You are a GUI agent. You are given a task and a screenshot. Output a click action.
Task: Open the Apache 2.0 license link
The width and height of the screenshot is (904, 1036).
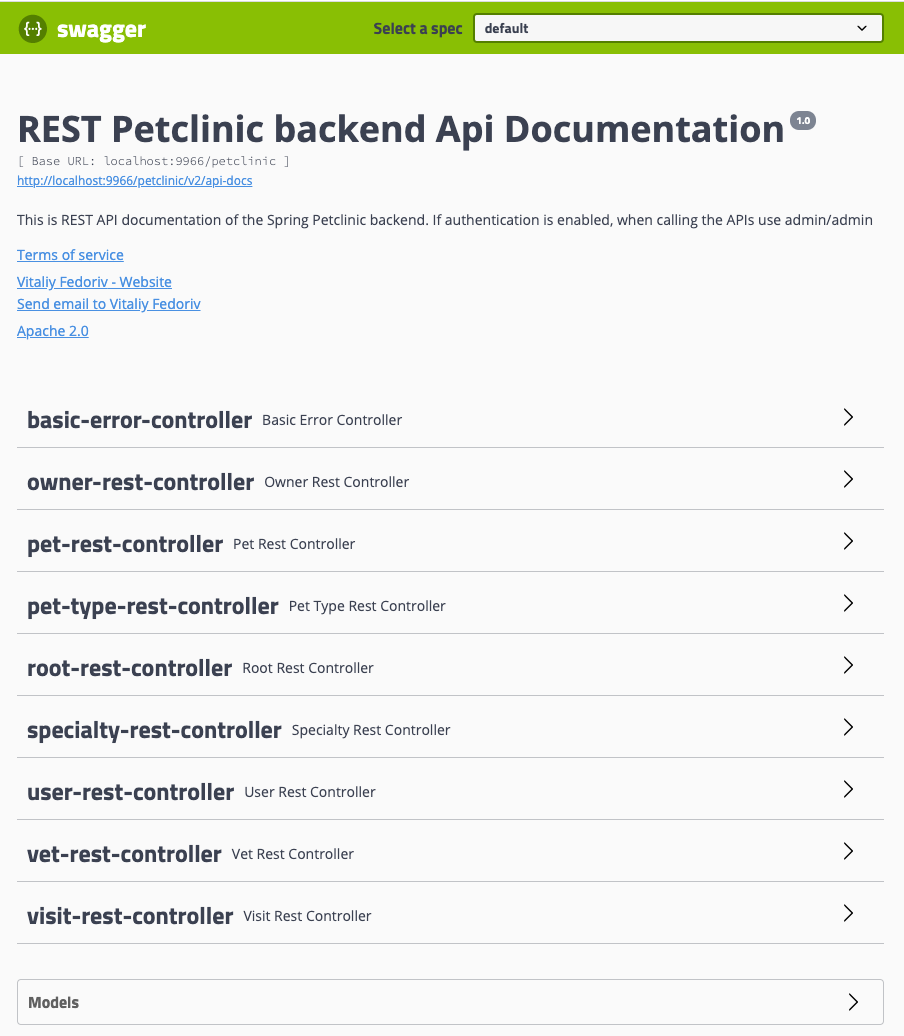[53, 331]
